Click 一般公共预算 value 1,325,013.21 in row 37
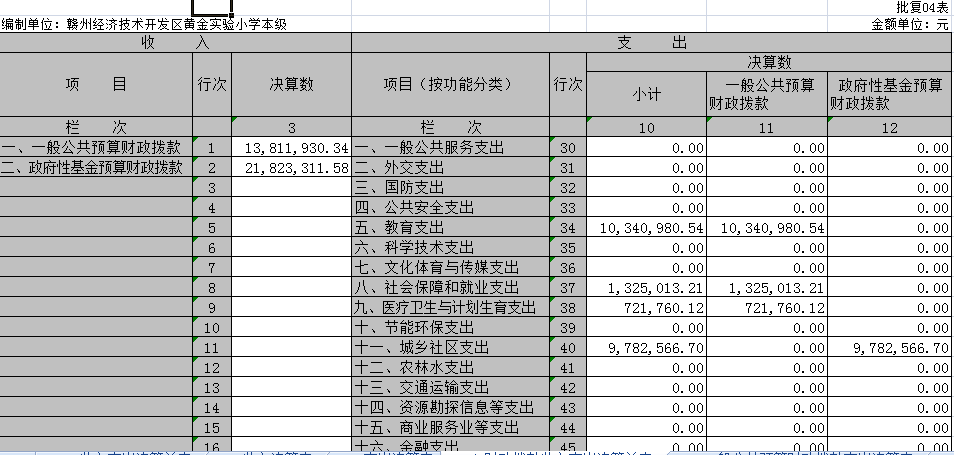Image resolution: width=954 pixels, height=455 pixels. pos(767,287)
